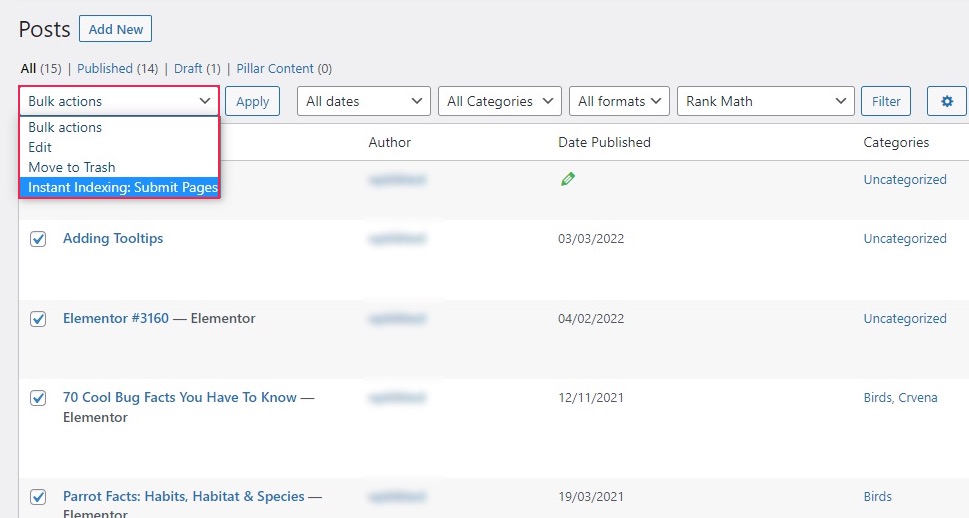Screen dimensions: 969x518
Task: Toggle checkbox for 70 Cool Bug Facts post
Action: coord(38,398)
